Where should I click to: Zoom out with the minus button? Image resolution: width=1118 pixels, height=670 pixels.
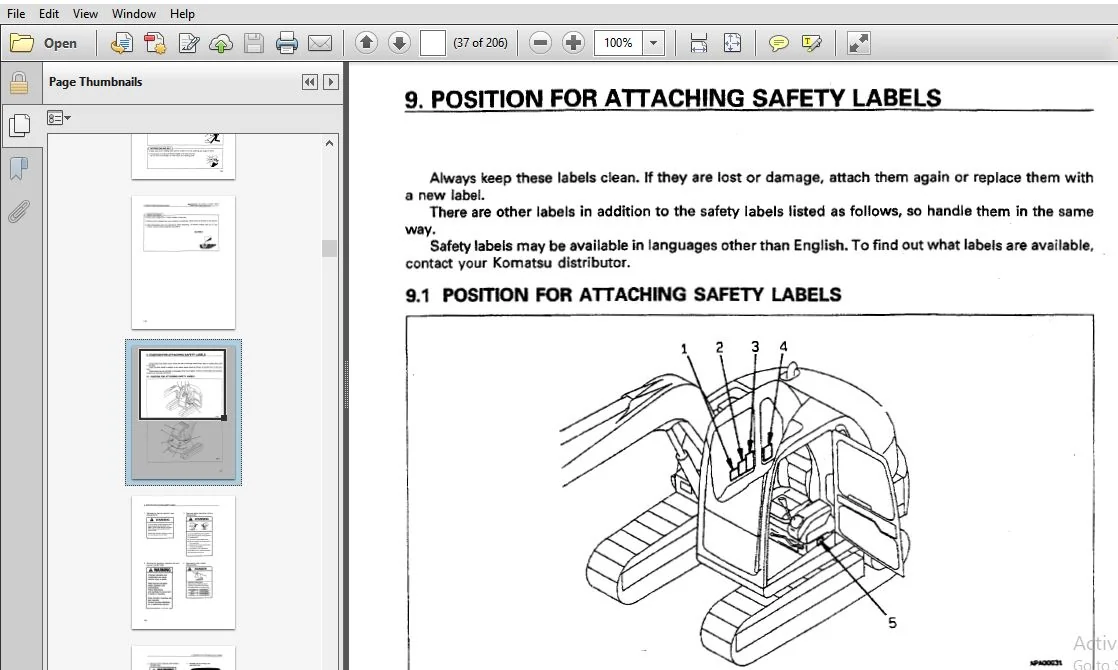click(x=540, y=43)
